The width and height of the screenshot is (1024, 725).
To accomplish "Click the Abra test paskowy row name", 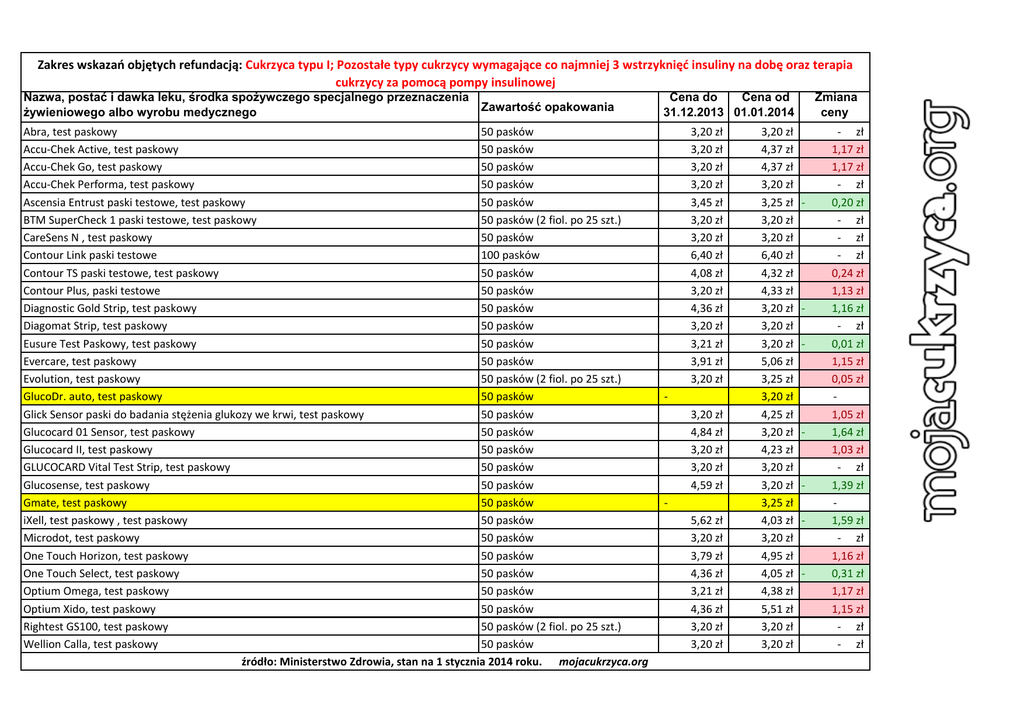I will (x=70, y=132).
